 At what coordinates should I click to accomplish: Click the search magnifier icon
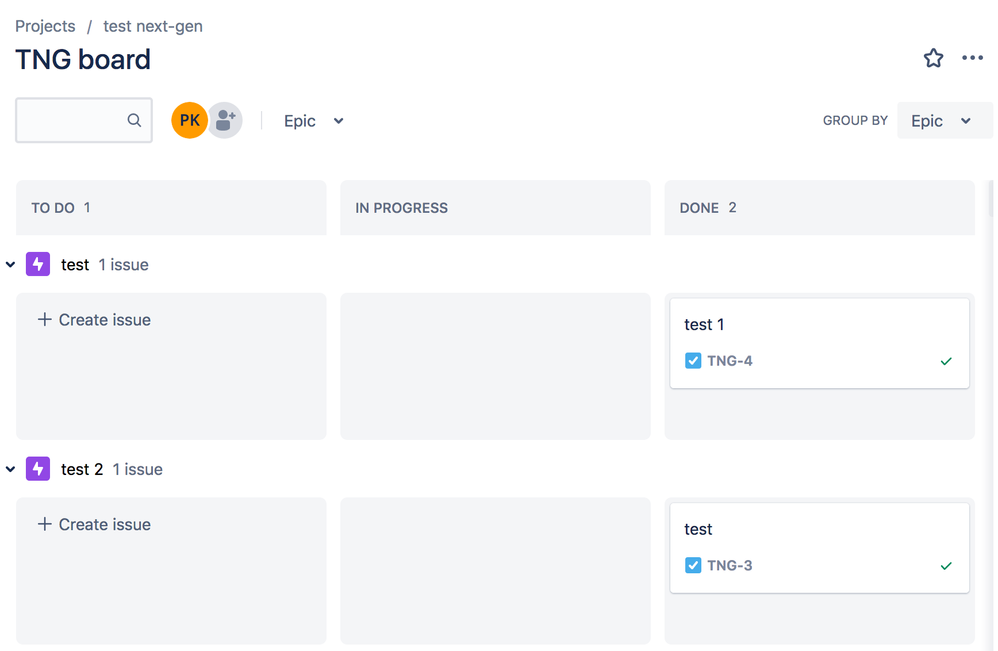pos(134,120)
